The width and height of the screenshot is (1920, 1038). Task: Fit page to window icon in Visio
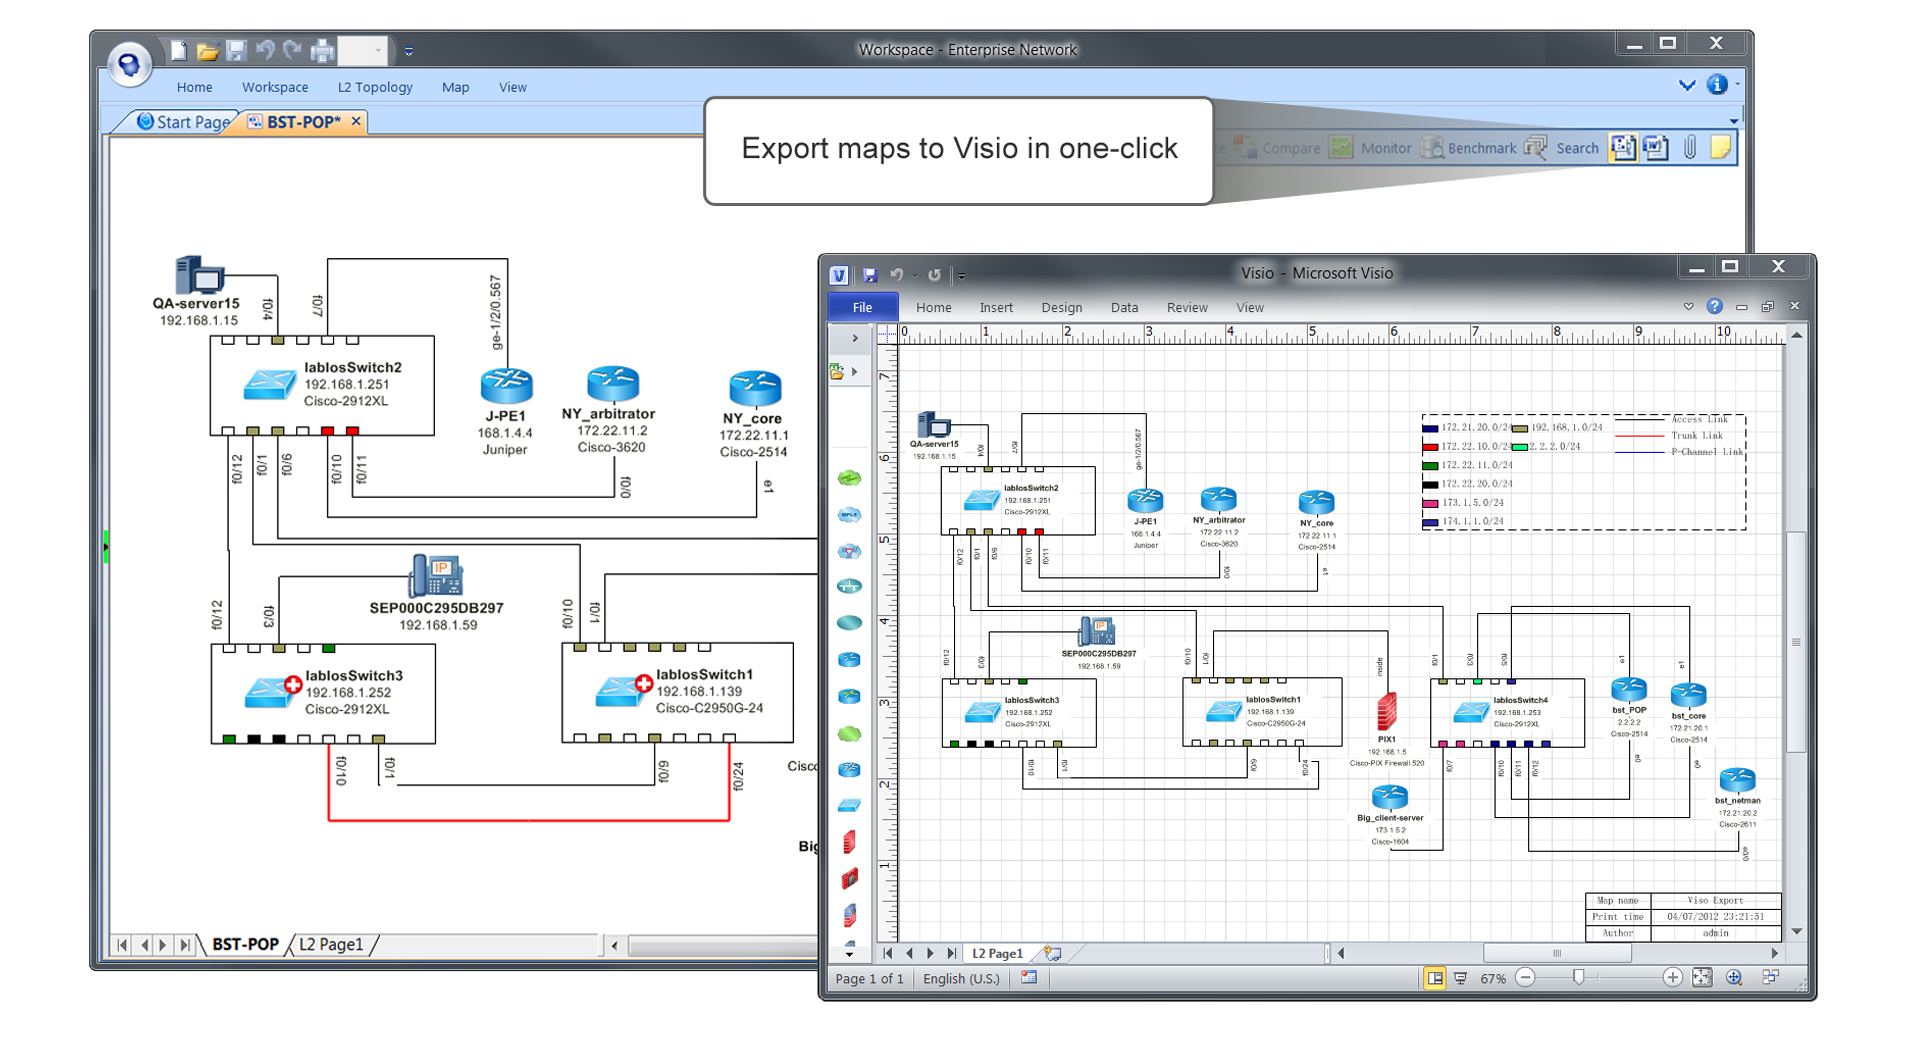(1702, 978)
